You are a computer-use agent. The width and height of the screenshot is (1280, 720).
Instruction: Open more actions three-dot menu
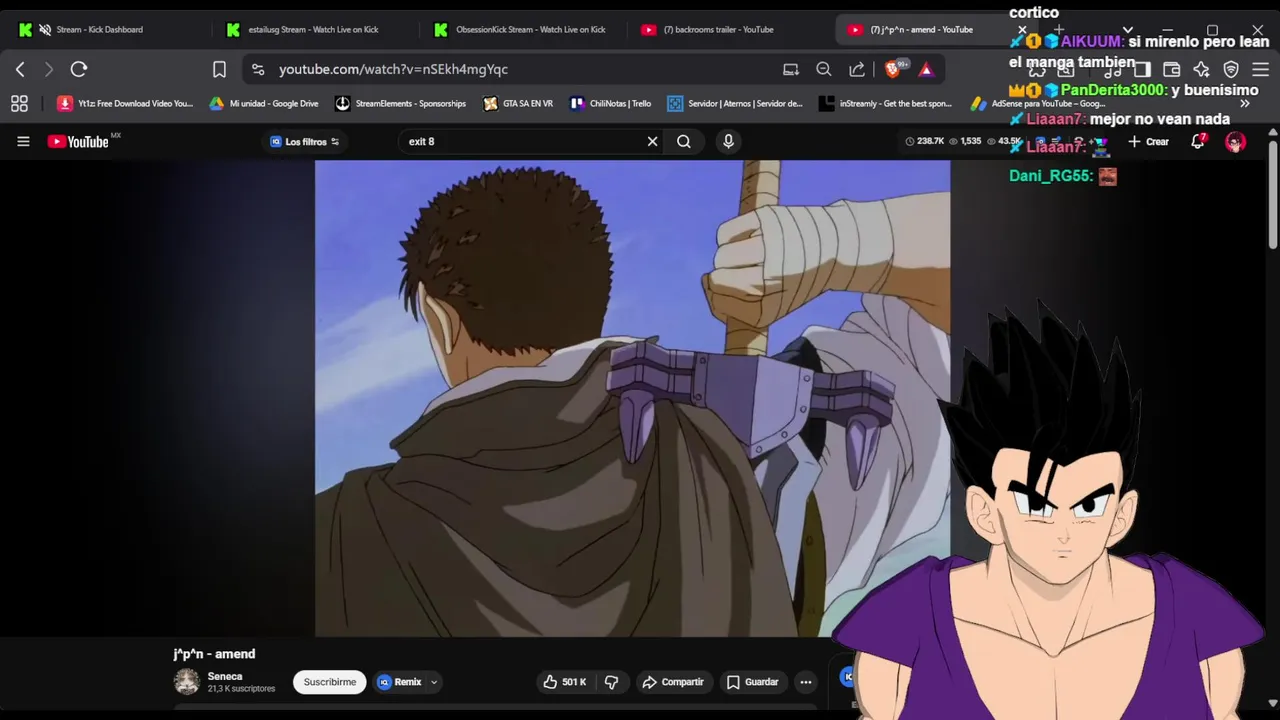[806, 682]
